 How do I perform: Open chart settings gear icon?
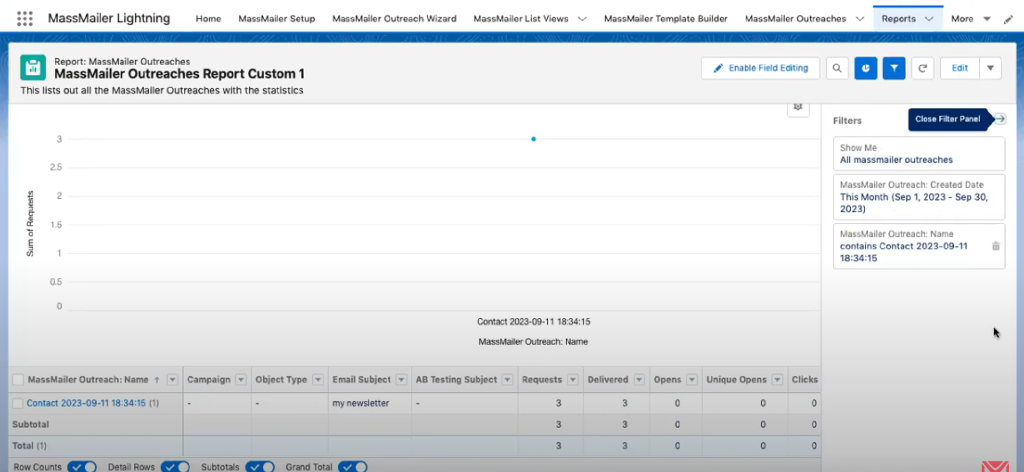(797, 106)
